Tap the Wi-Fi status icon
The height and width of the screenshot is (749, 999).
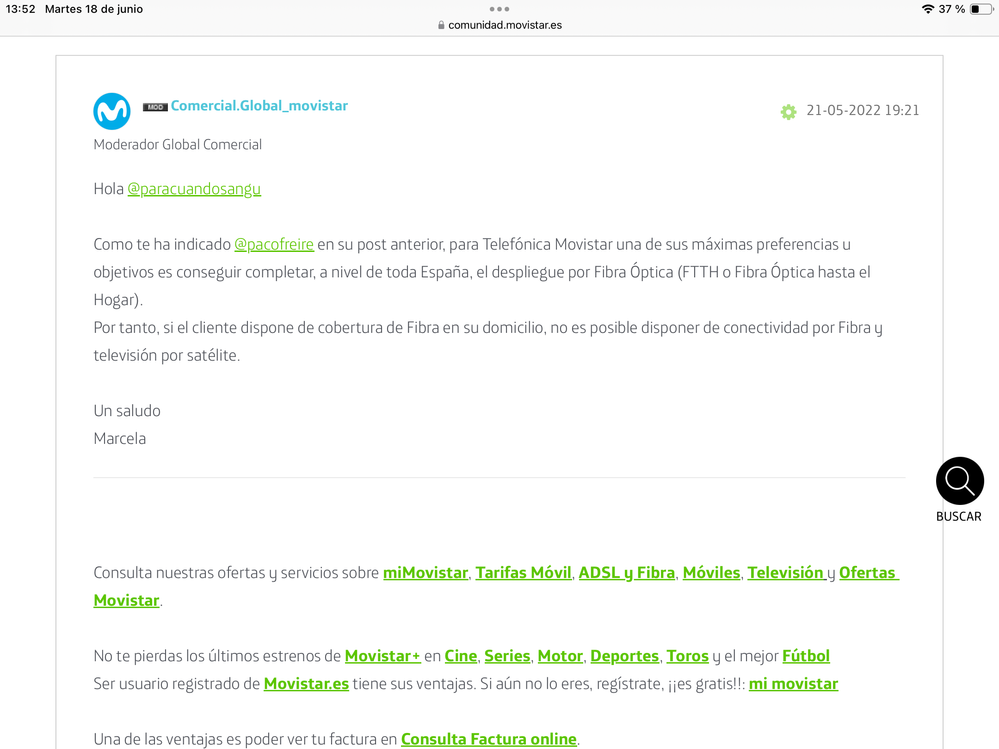pos(927,9)
